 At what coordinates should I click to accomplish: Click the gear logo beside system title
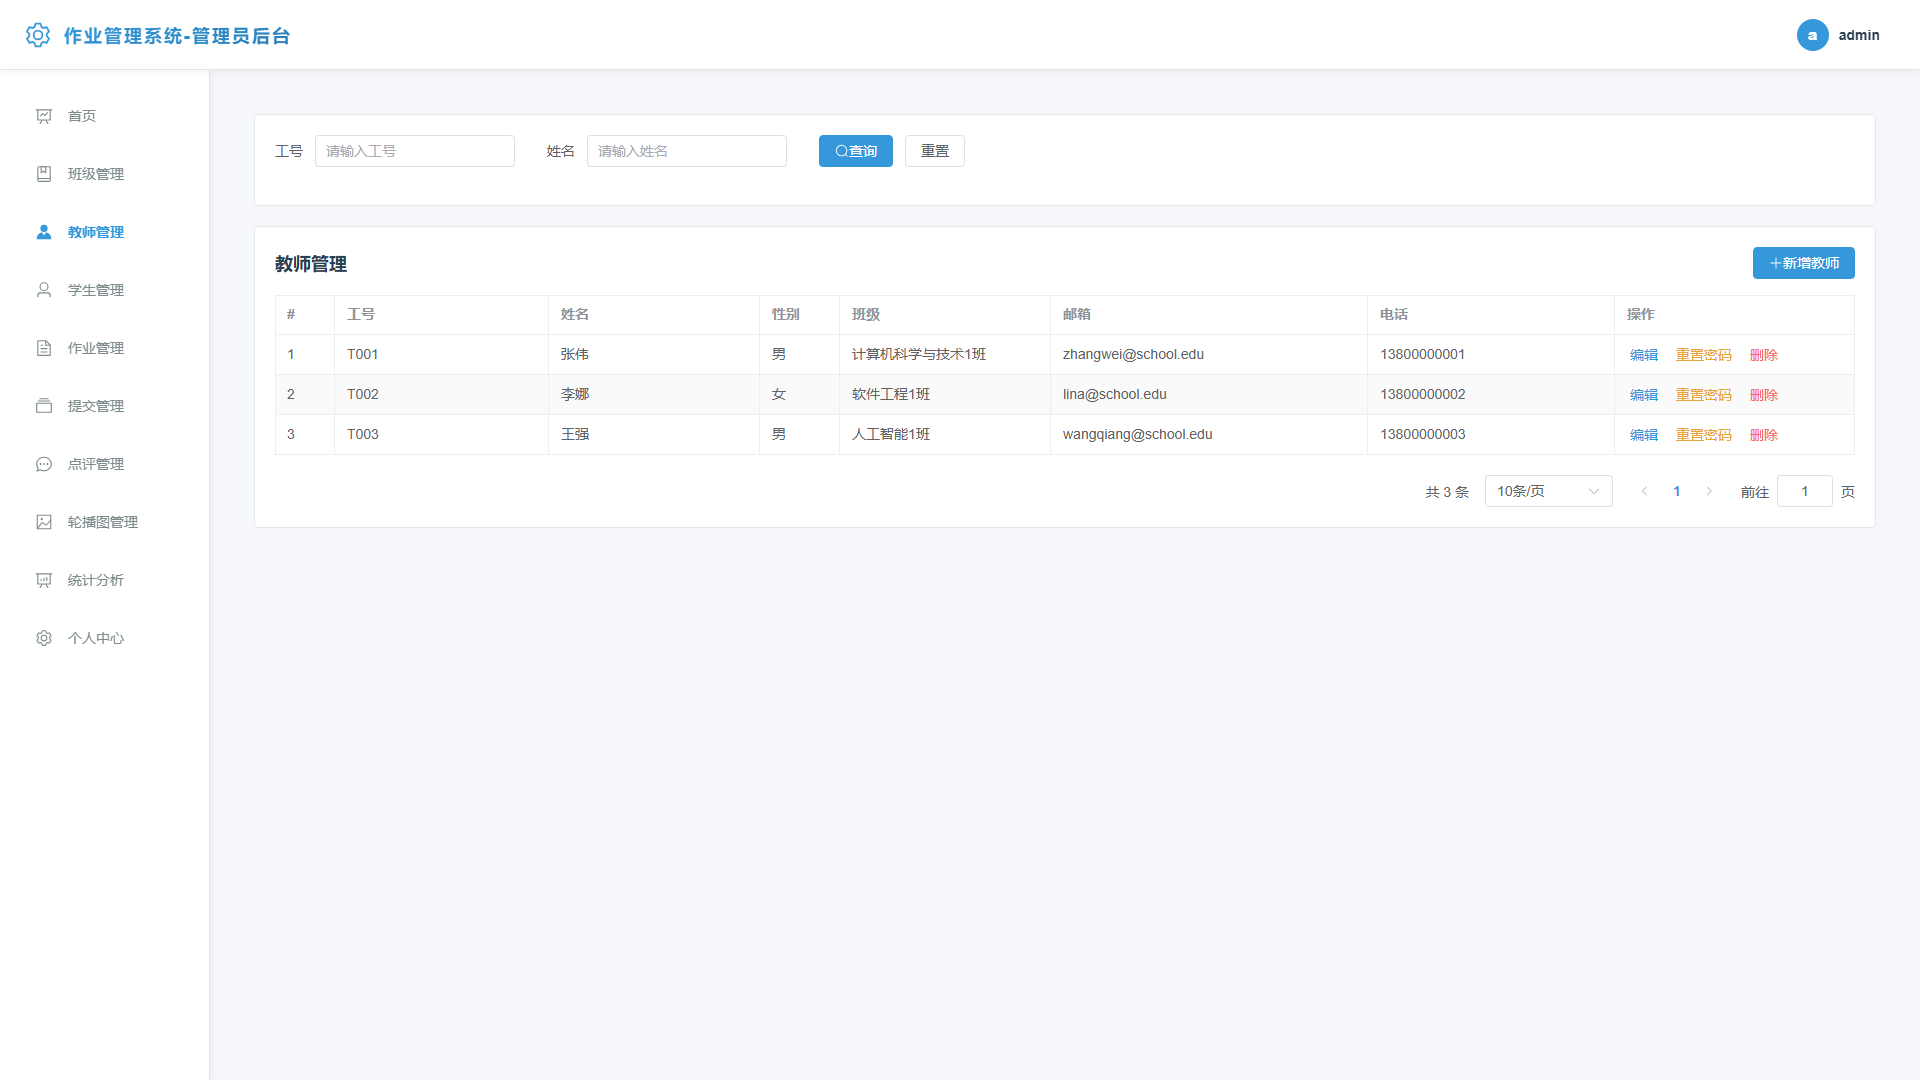pyautogui.click(x=38, y=35)
